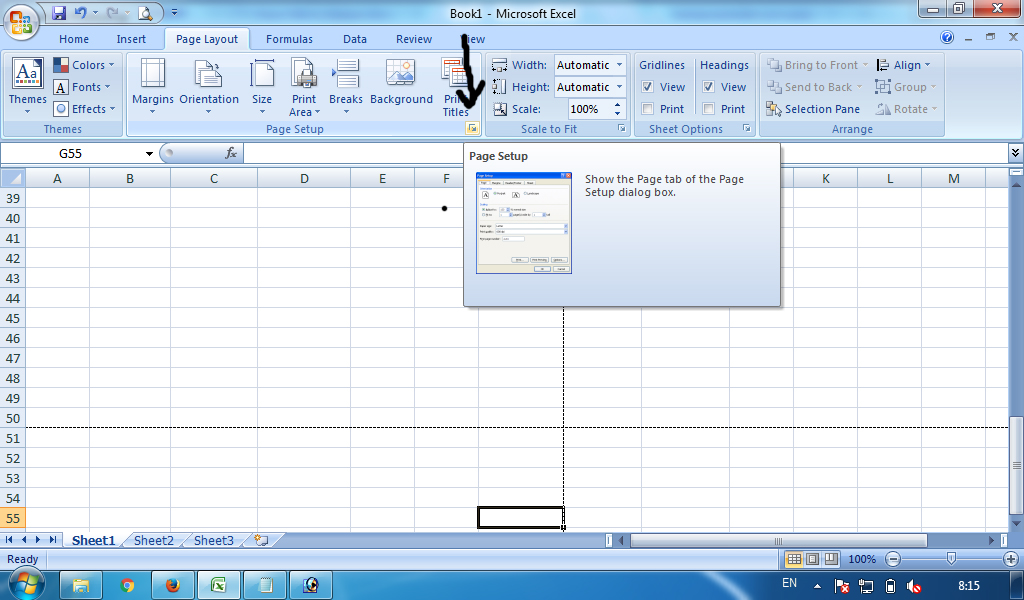Click the Scale percentage field

tap(590, 109)
